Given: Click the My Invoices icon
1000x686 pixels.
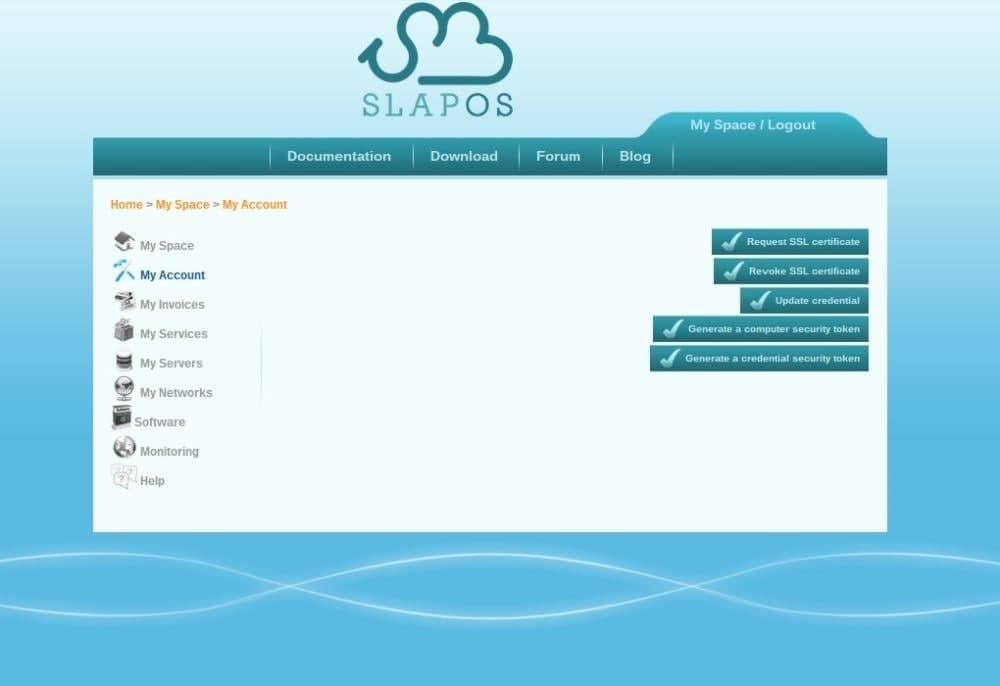Looking at the screenshot, I should pos(124,300).
